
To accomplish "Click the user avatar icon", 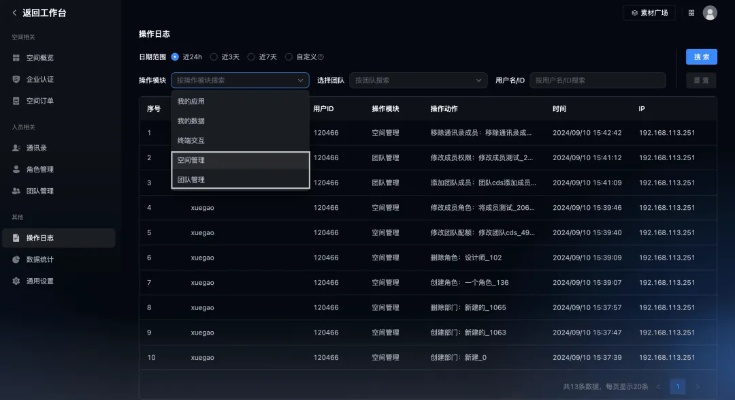I will (710, 13).
